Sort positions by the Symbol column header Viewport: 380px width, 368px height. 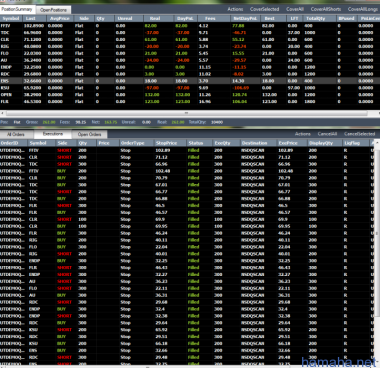11,18
